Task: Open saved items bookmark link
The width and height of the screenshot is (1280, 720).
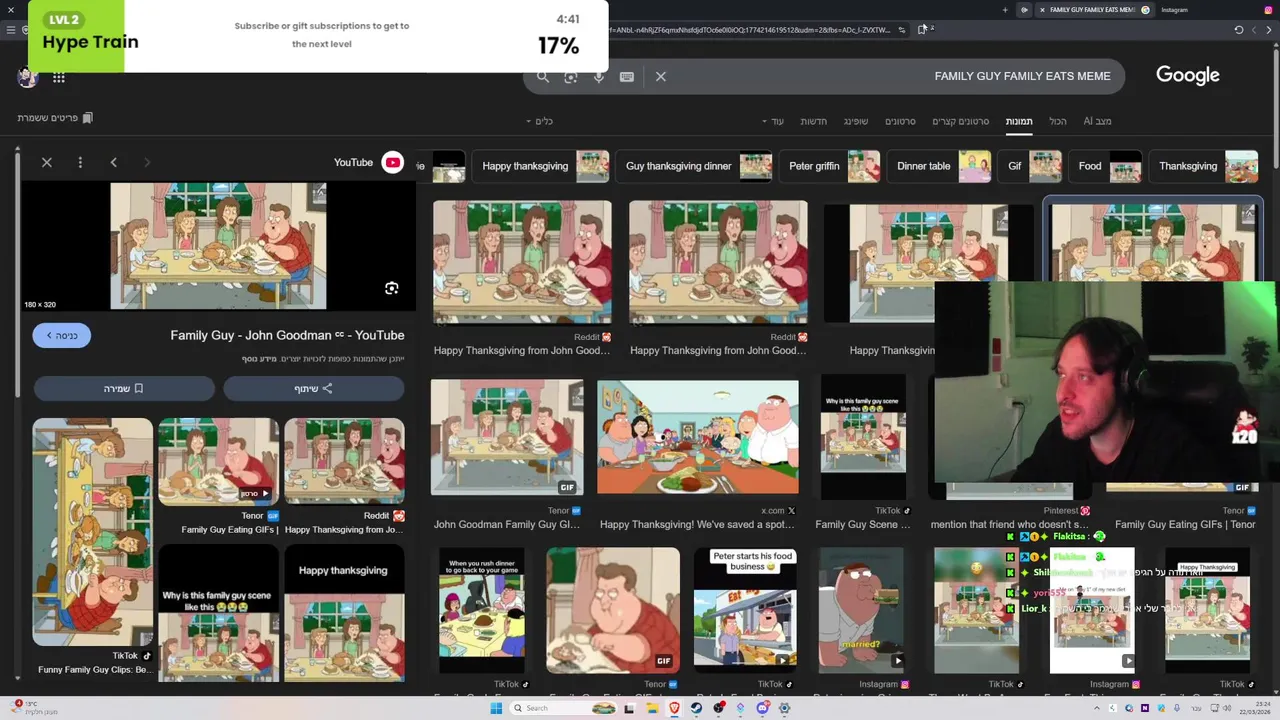Action: pyautogui.click(x=55, y=118)
